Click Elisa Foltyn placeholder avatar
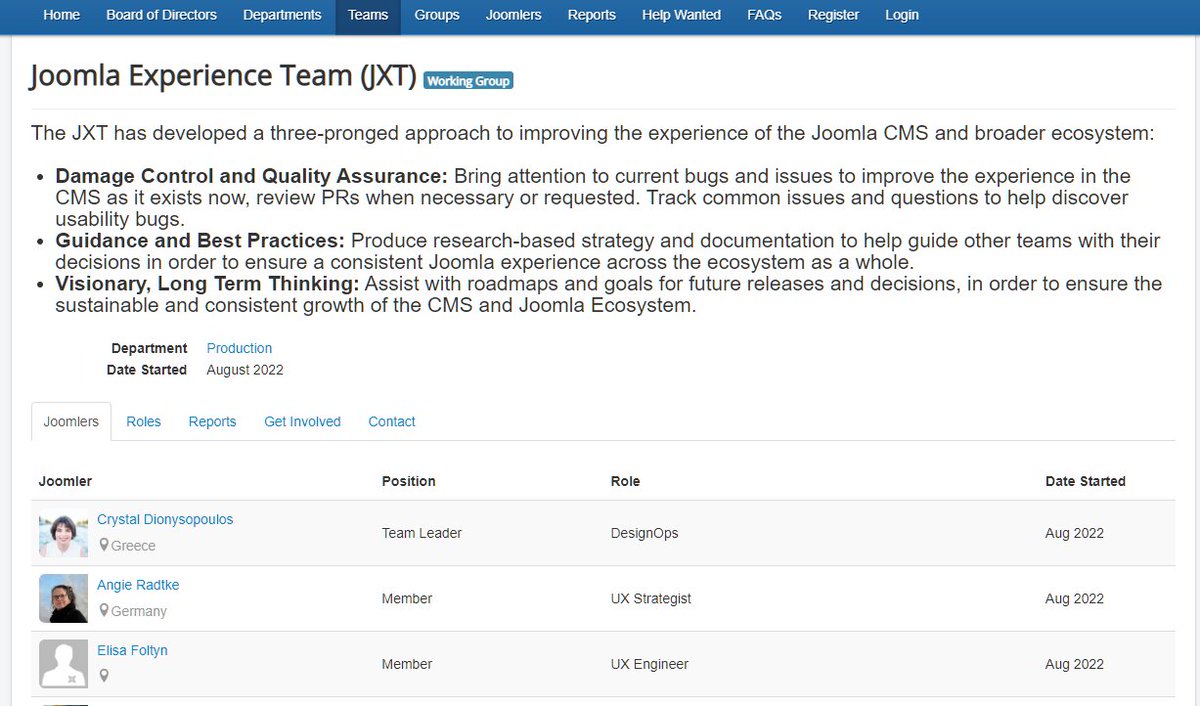 pos(63,664)
